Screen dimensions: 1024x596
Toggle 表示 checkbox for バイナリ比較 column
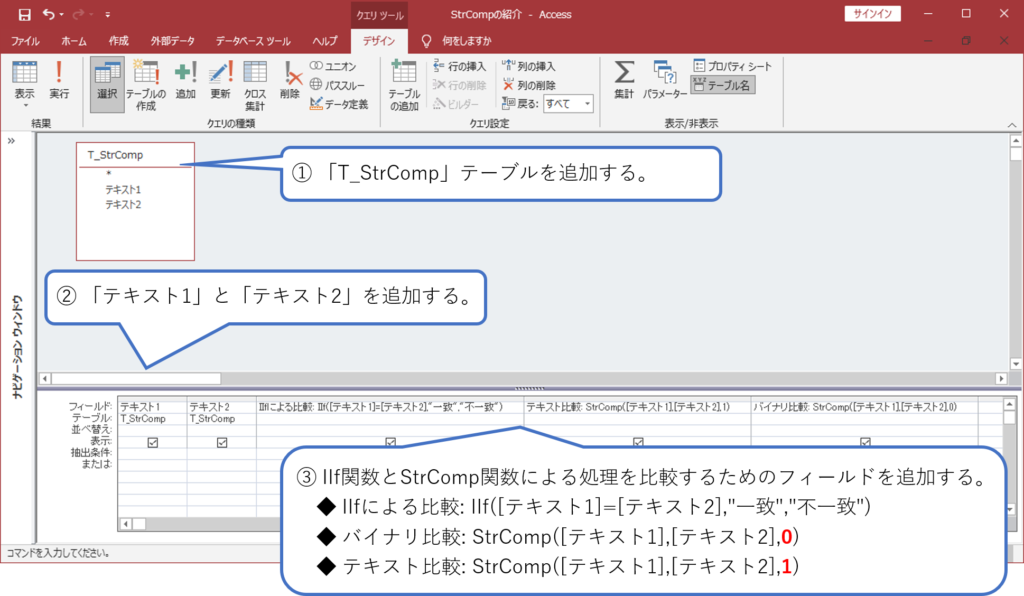coord(865,442)
